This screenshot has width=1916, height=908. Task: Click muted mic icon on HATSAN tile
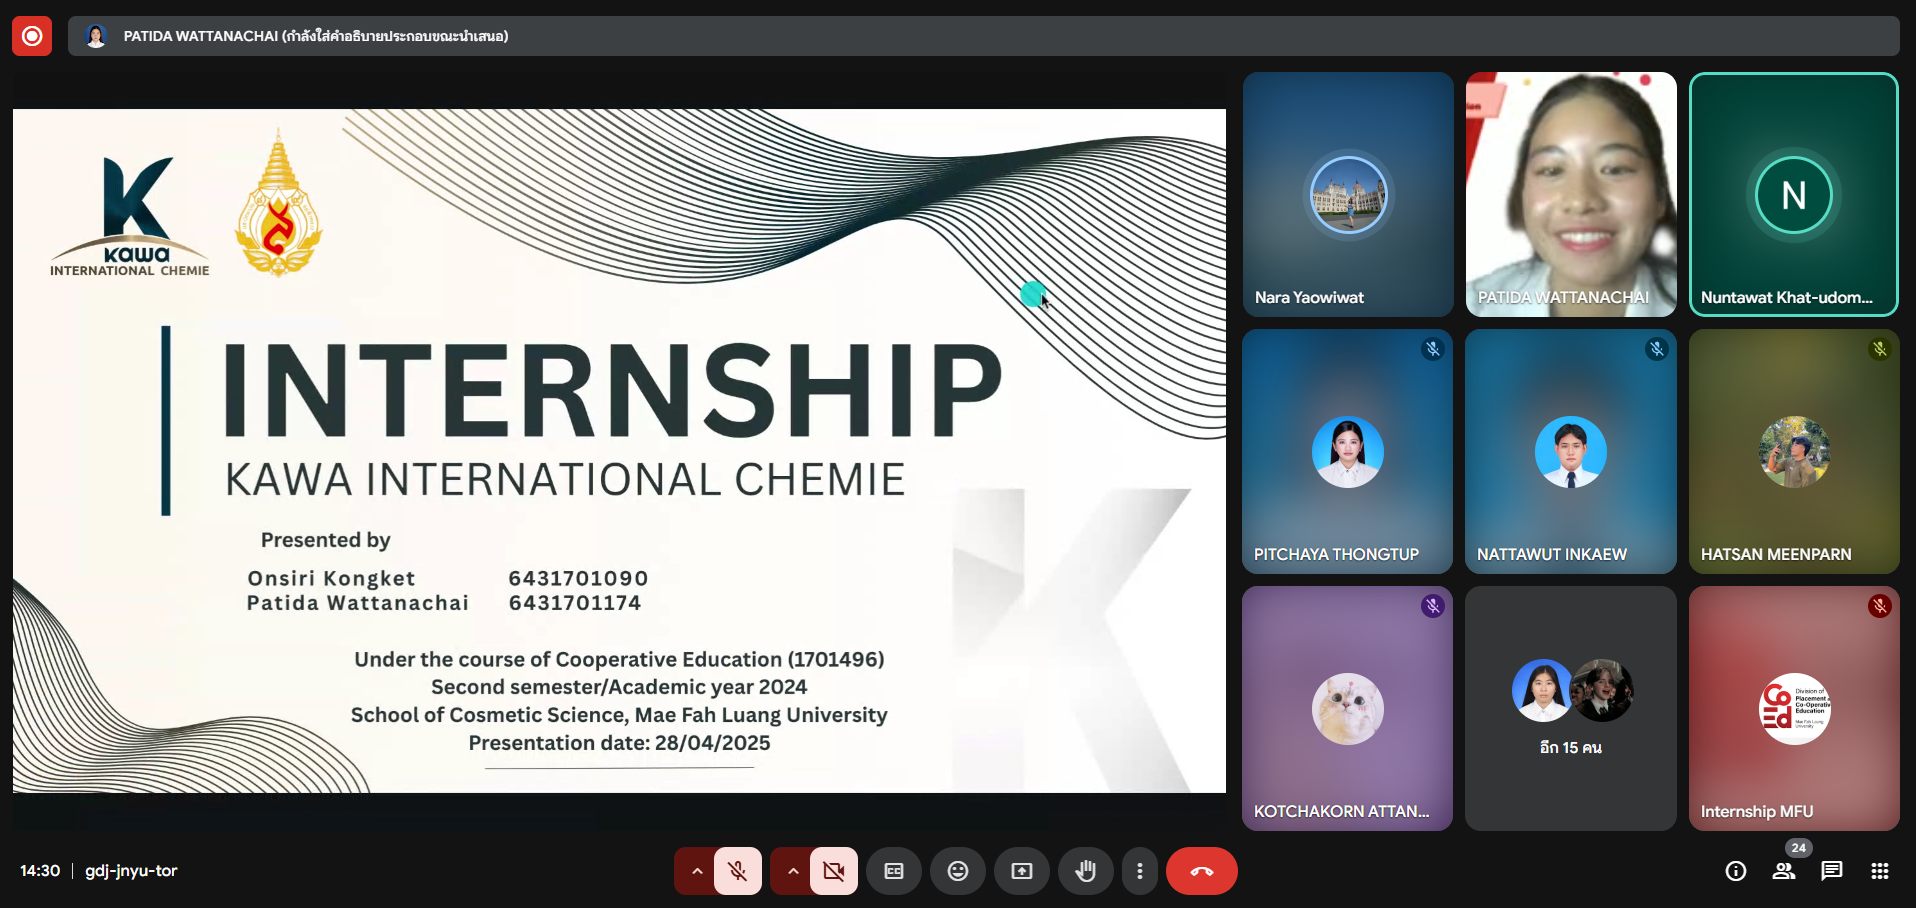1880,349
